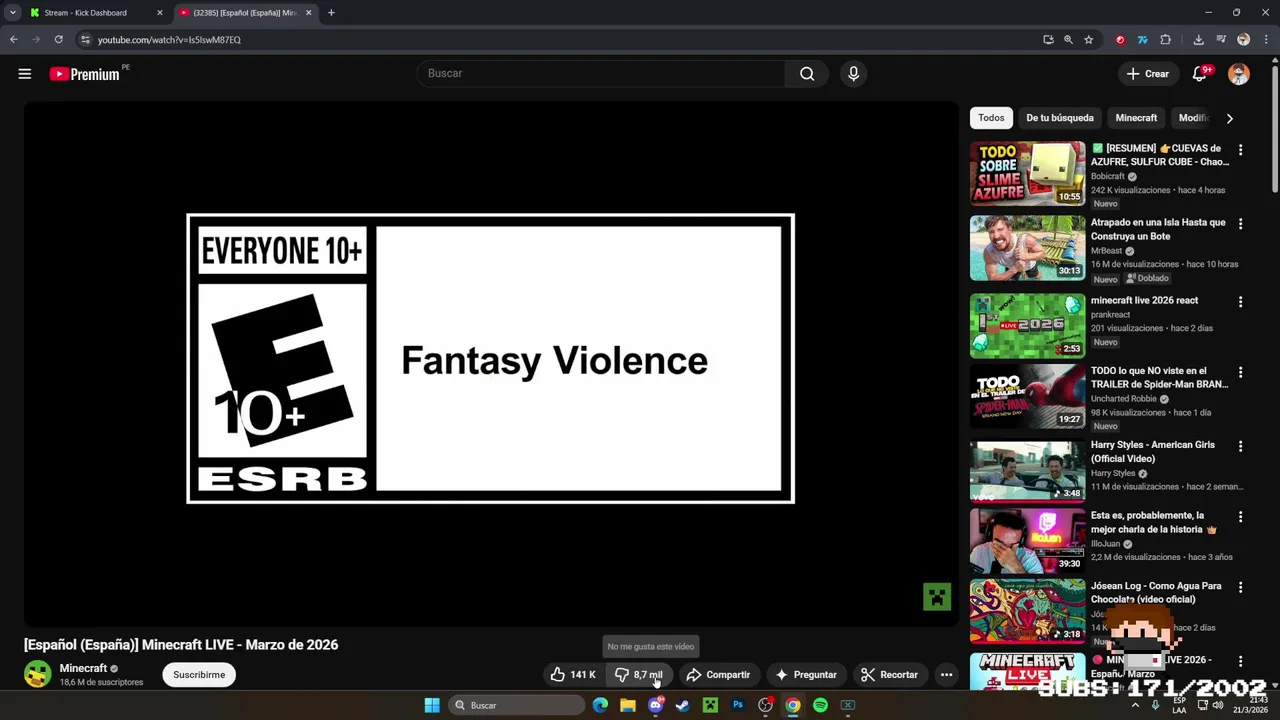Open the notifications bell

1200,74
